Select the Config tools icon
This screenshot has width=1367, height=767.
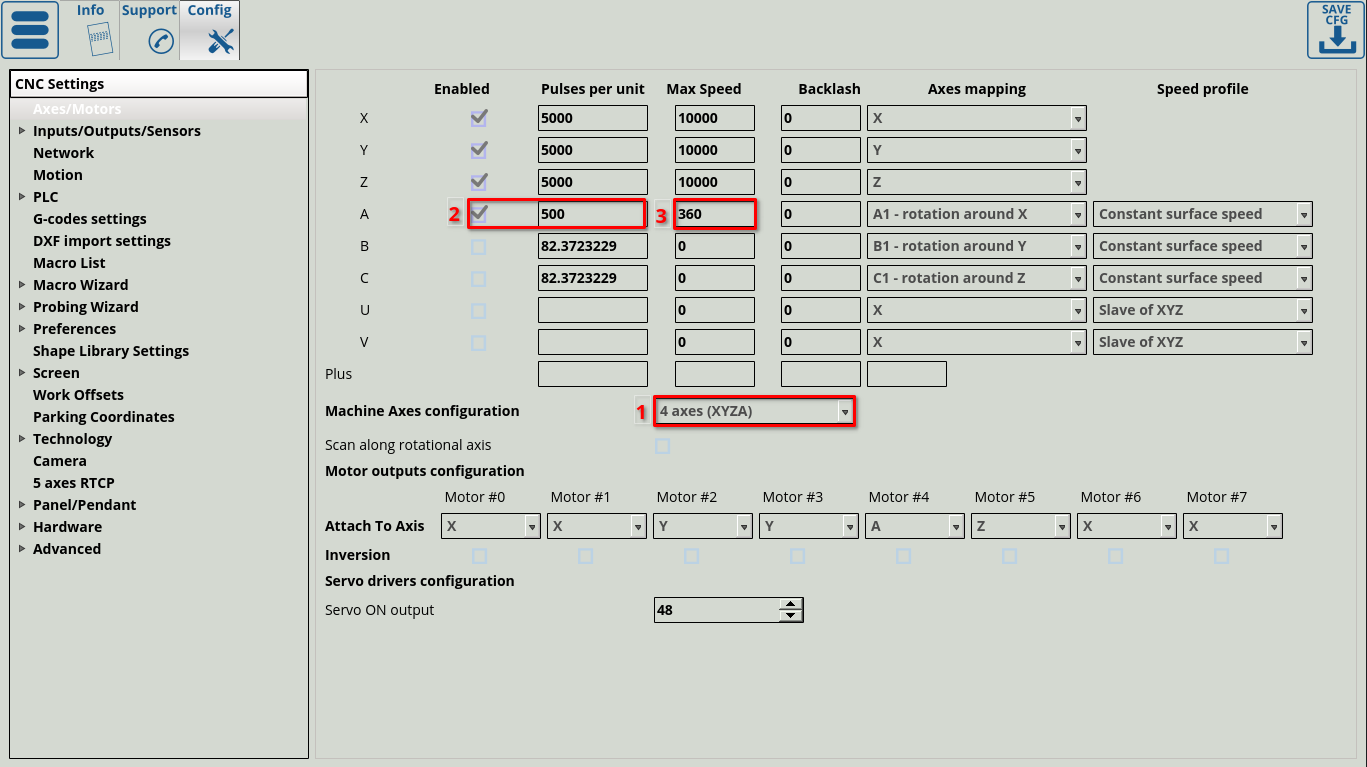[x=220, y=41]
